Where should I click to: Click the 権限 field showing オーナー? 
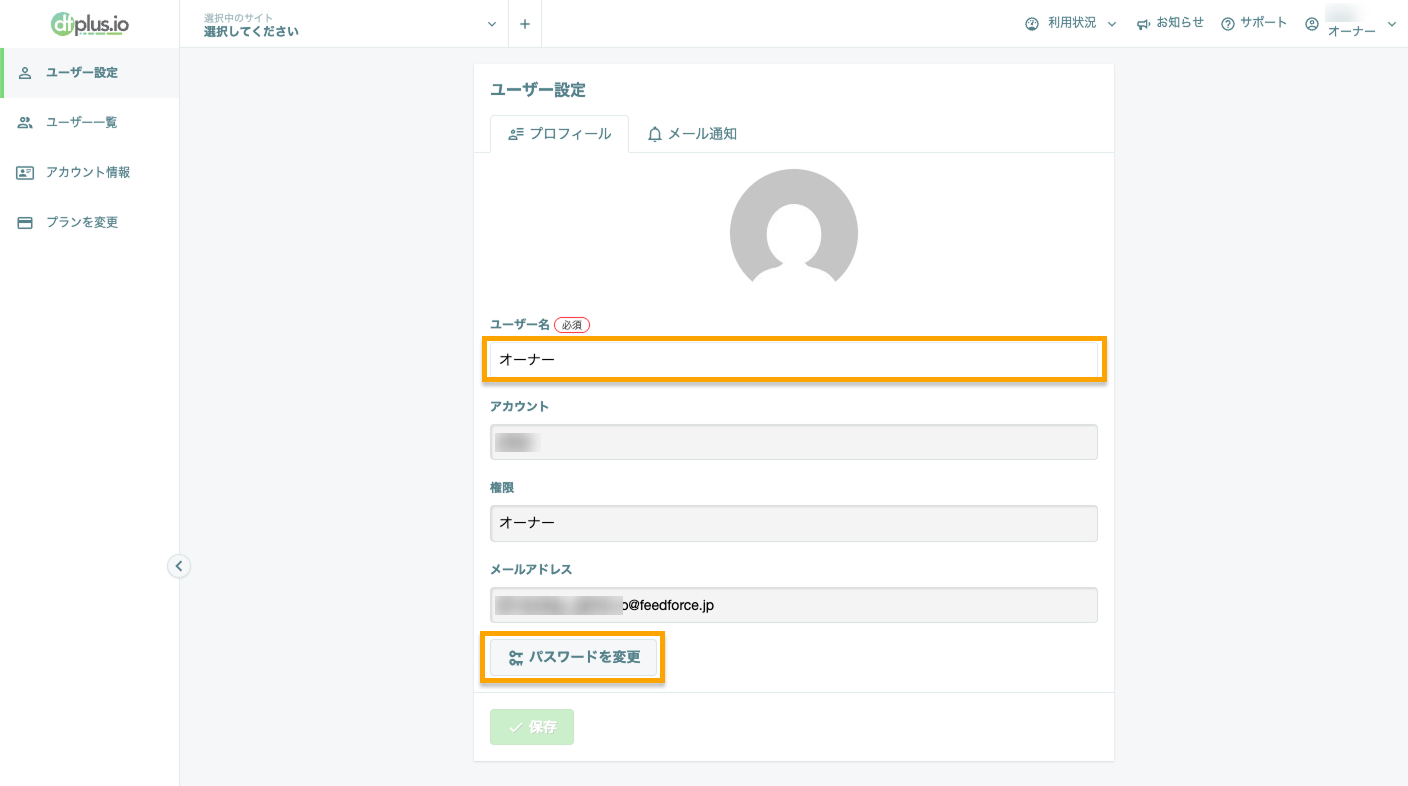pos(794,523)
